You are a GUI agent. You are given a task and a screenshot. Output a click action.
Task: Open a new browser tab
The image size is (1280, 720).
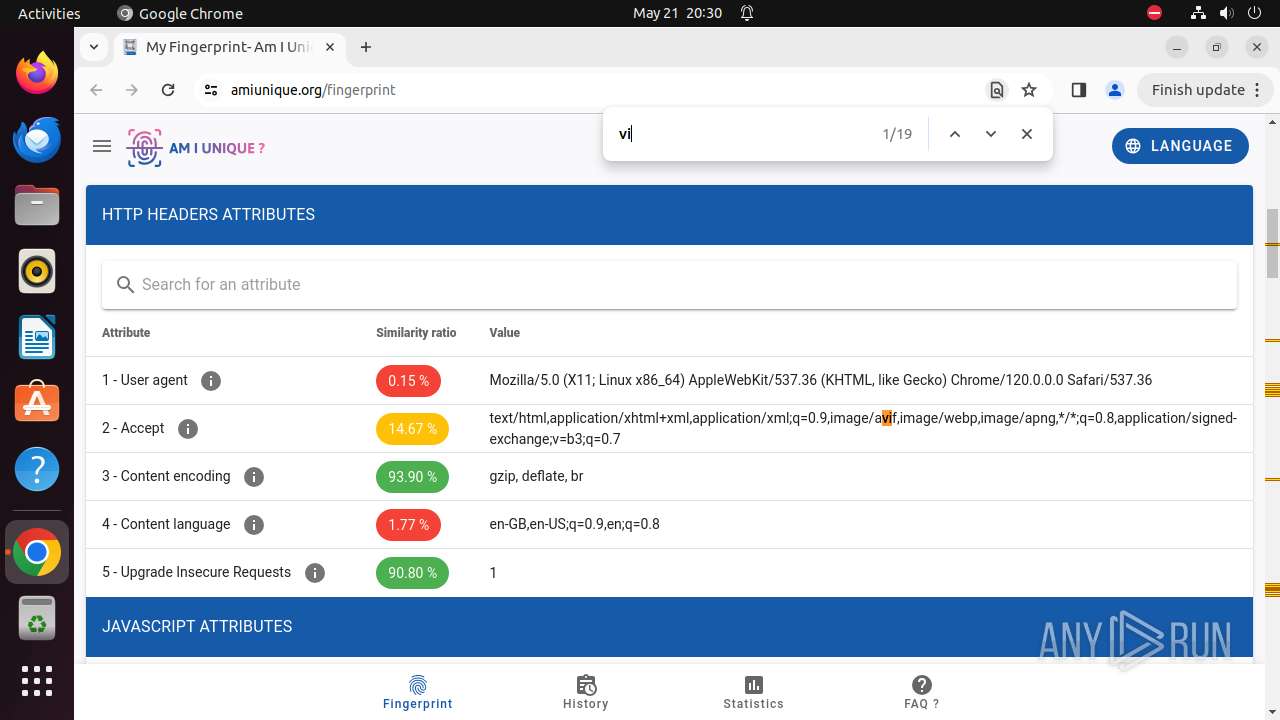point(366,47)
